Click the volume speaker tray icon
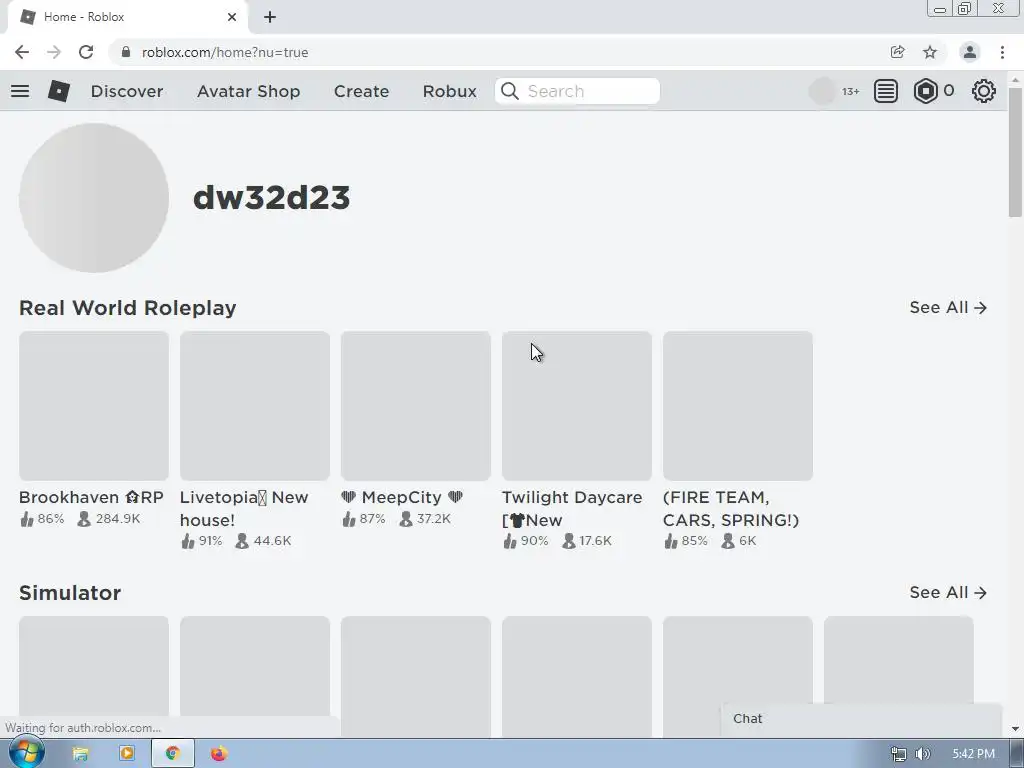Image resolution: width=1024 pixels, height=768 pixels. (922, 754)
